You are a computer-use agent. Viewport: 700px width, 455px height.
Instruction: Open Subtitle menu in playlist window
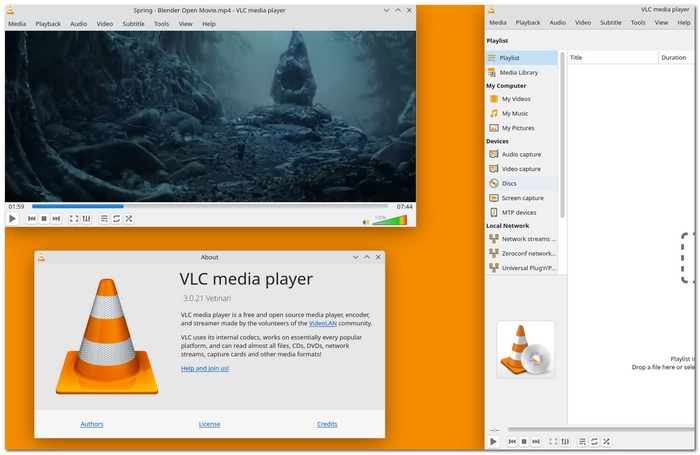(x=611, y=22)
